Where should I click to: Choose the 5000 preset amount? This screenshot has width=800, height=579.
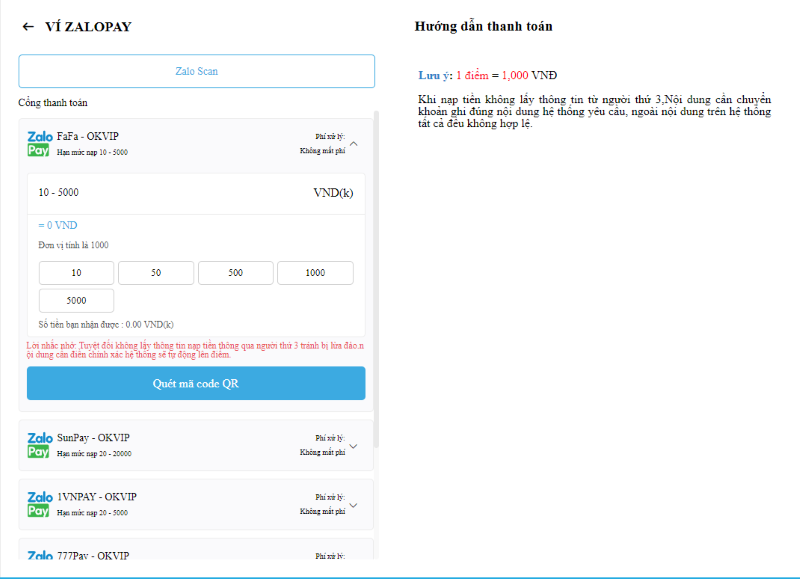coord(77,301)
